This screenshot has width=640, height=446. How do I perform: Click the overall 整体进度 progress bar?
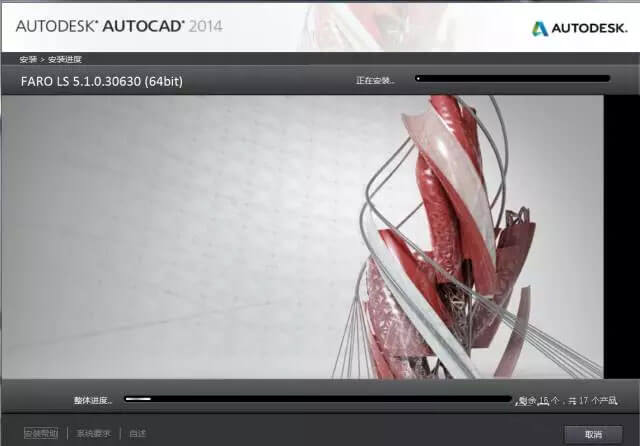click(318, 399)
